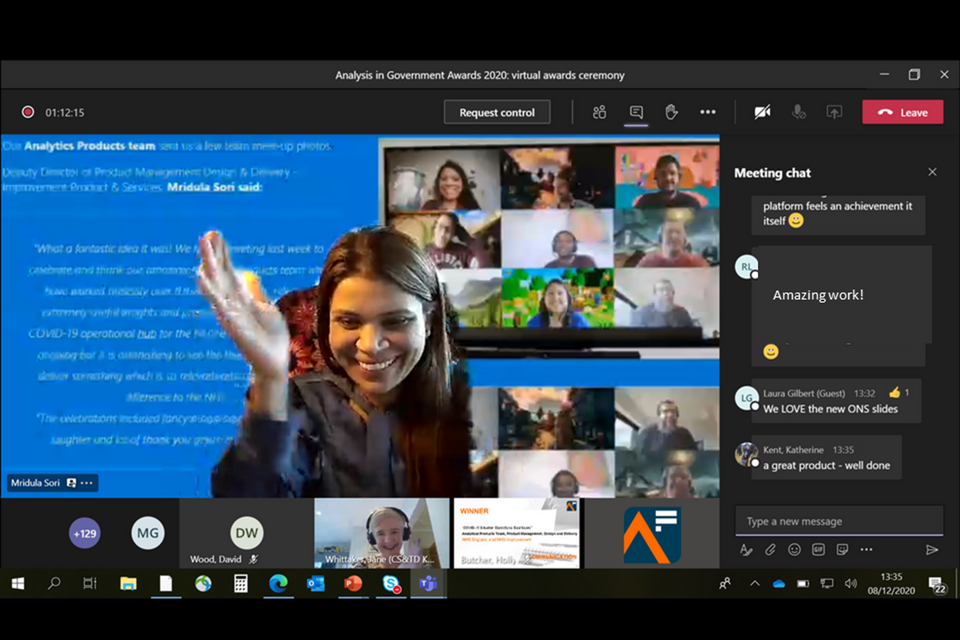Open the emoji picker

[794, 549]
